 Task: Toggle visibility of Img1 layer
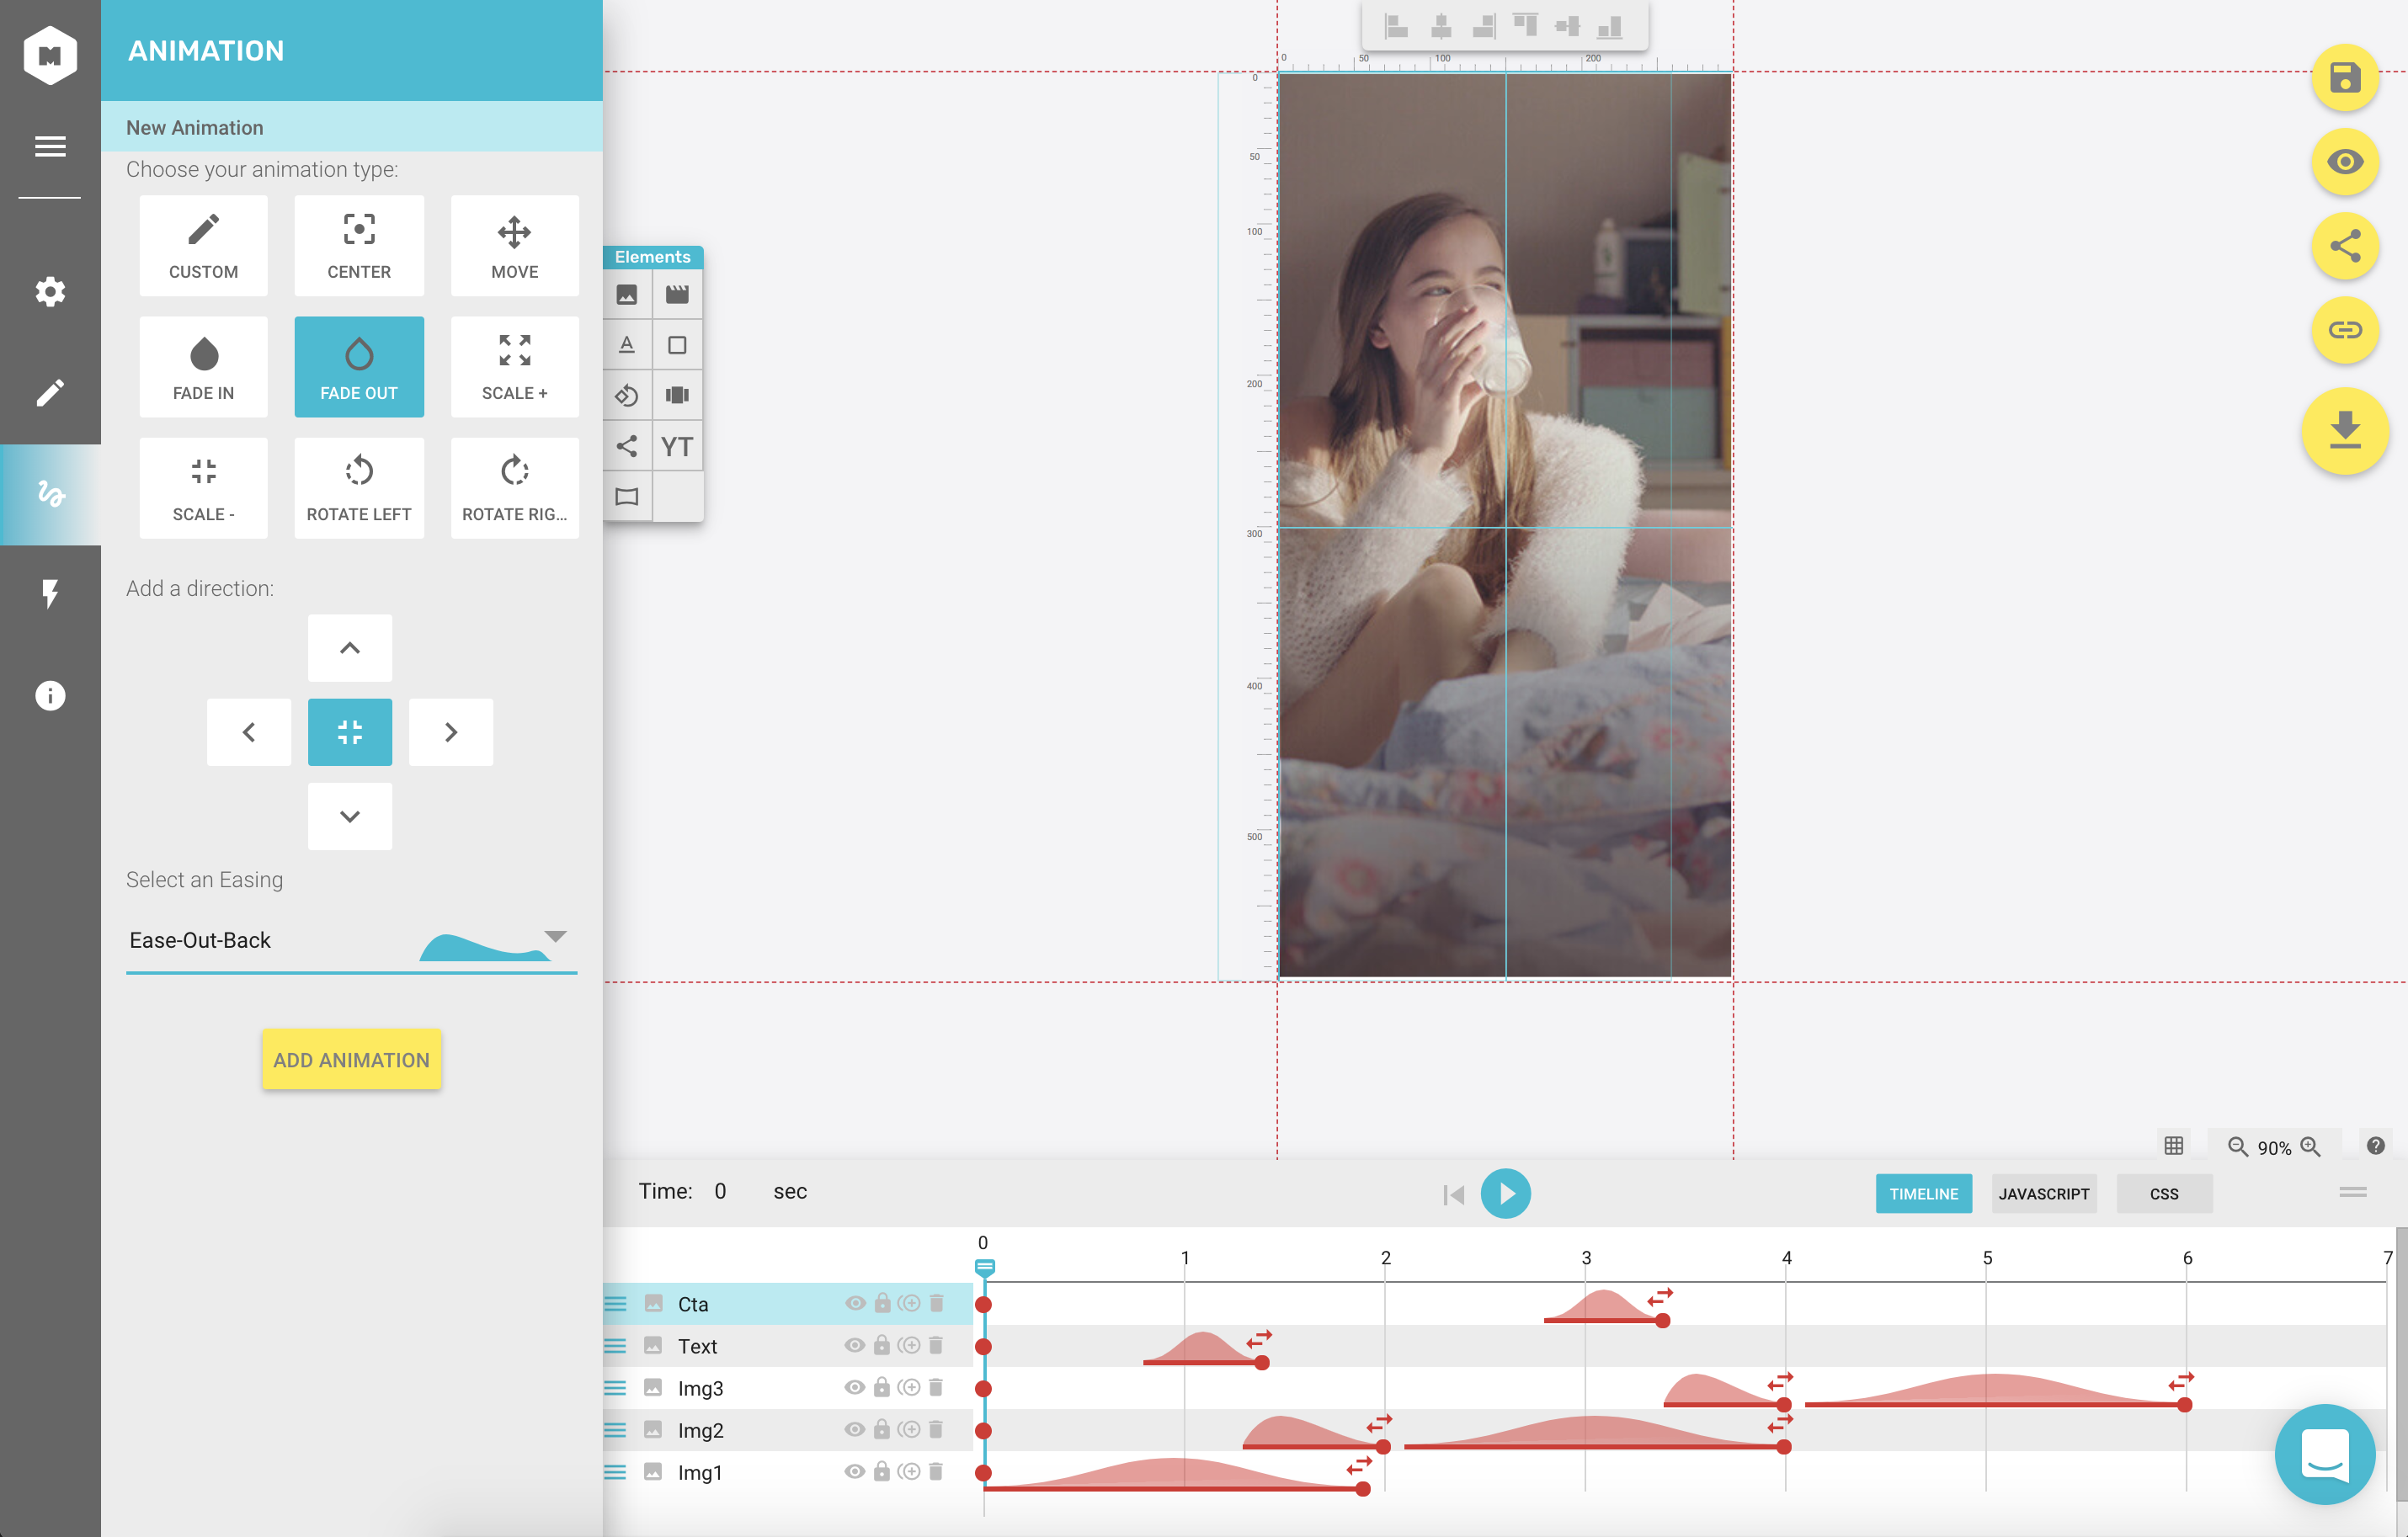[854, 1471]
